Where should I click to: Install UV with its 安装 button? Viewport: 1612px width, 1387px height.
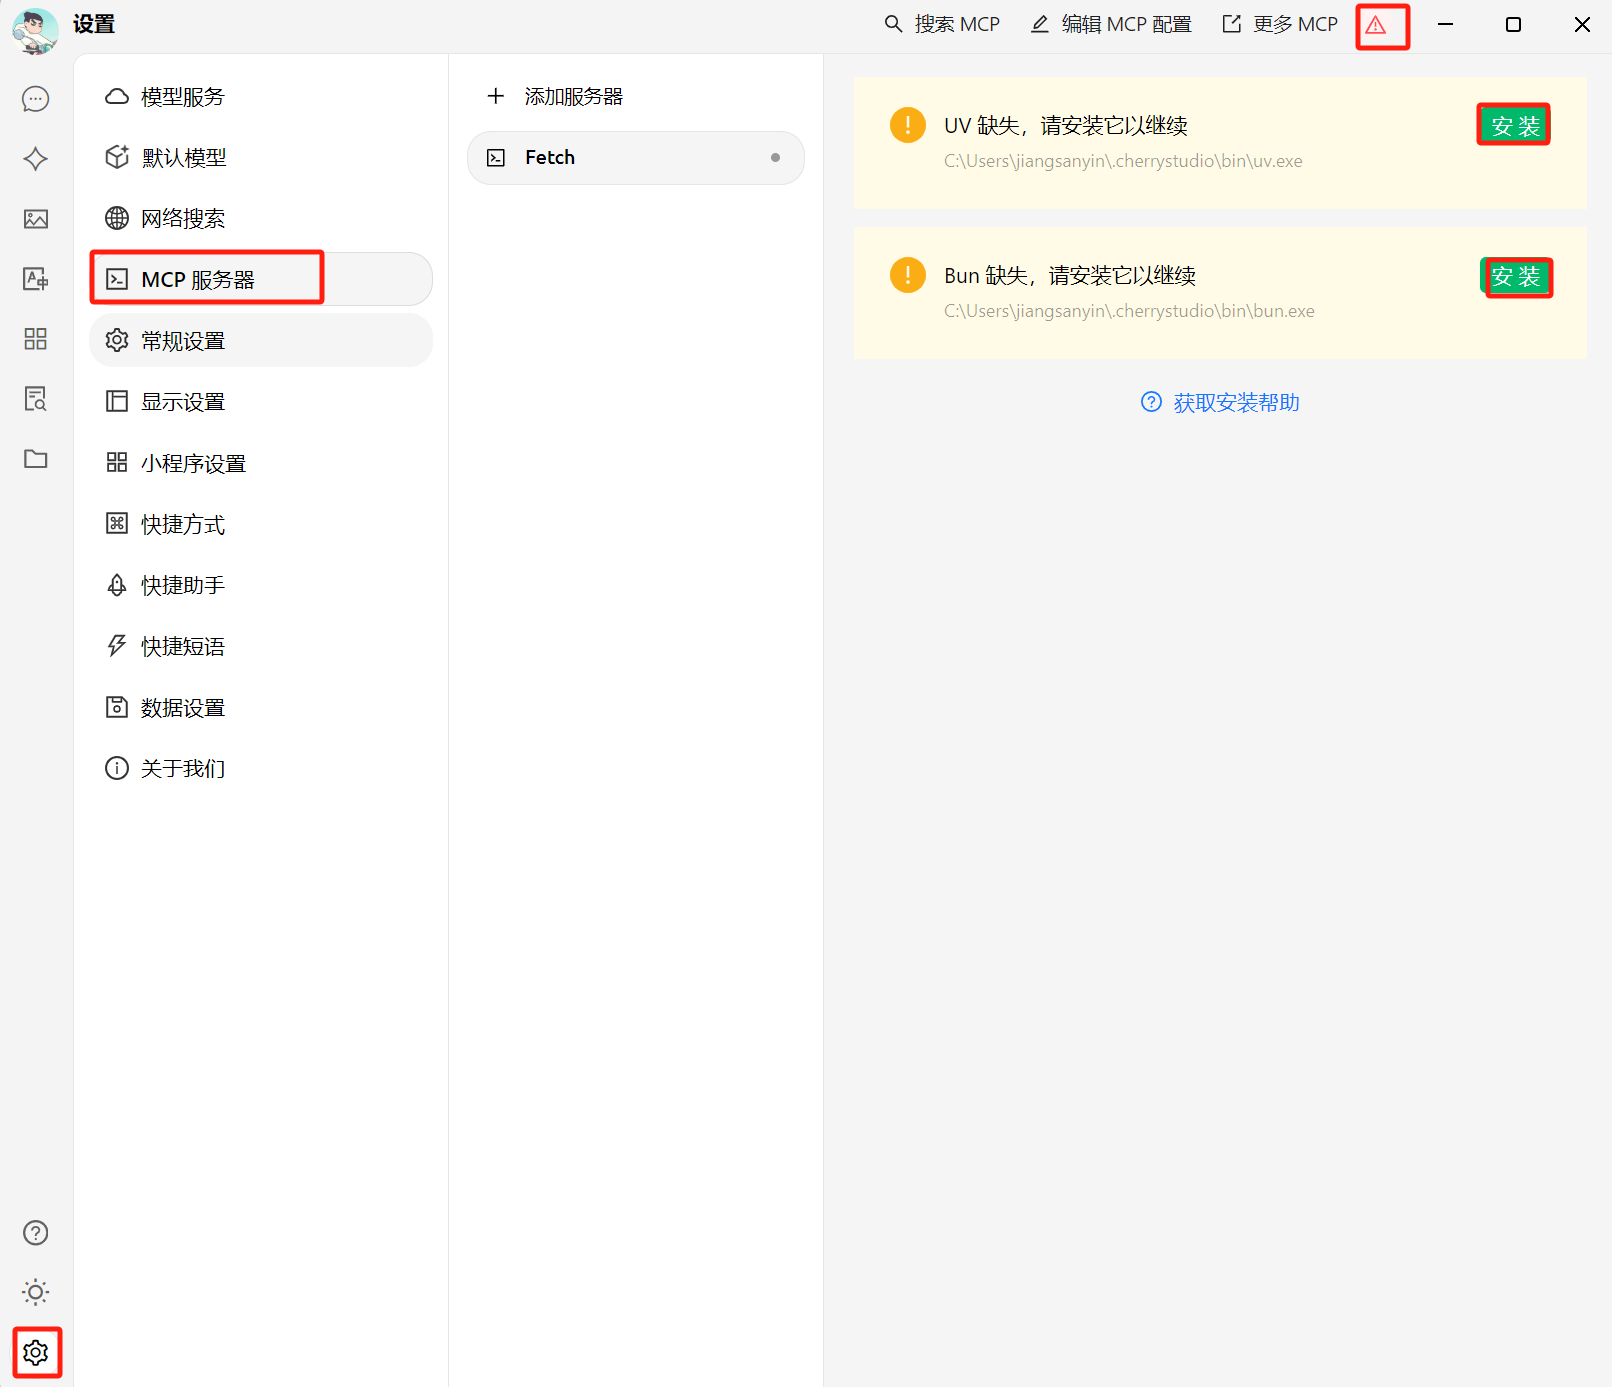pyautogui.click(x=1514, y=126)
